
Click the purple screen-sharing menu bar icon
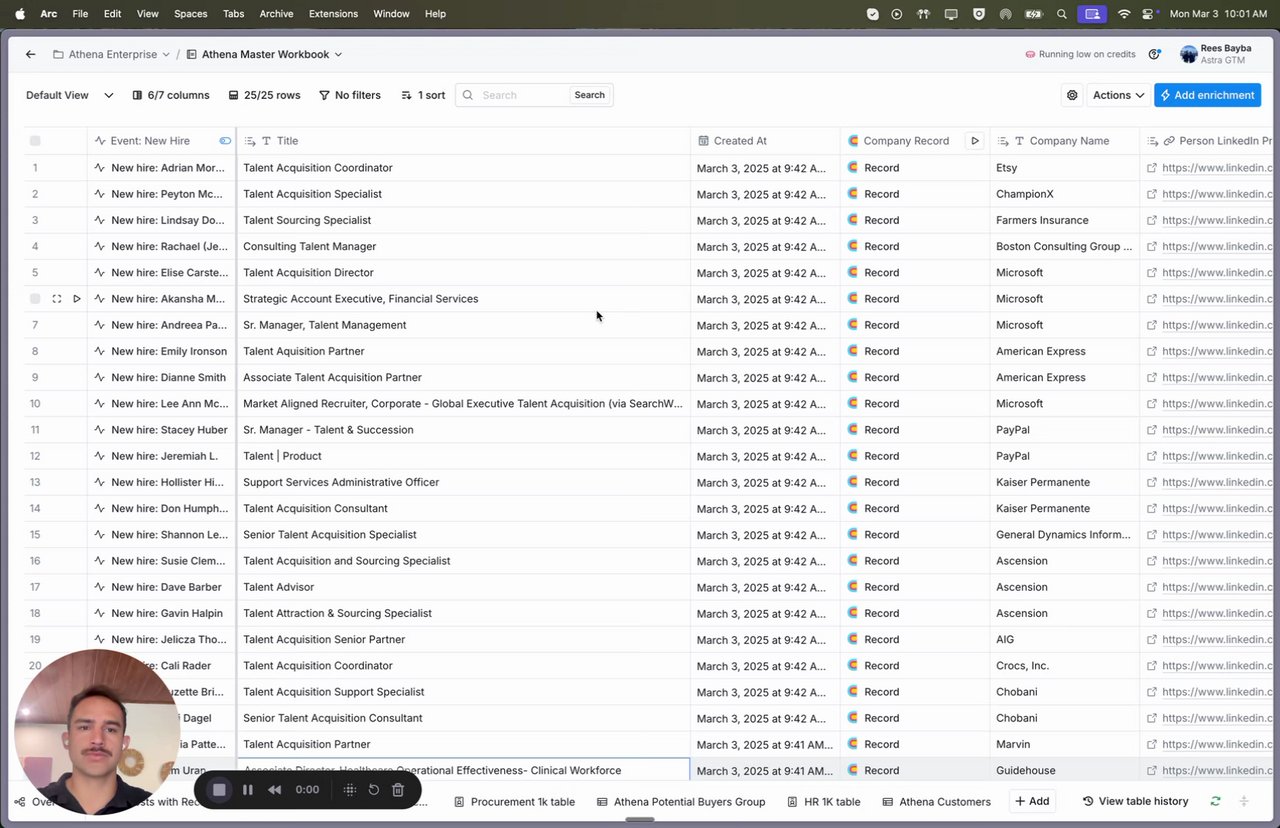pos(1092,14)
